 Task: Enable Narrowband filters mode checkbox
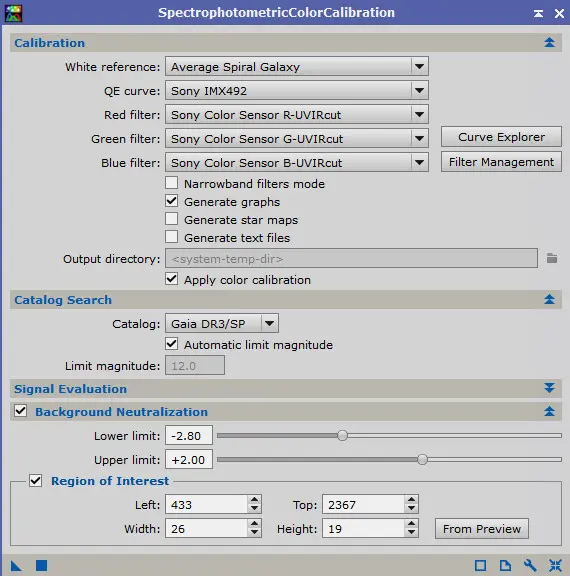pos(172,183)
